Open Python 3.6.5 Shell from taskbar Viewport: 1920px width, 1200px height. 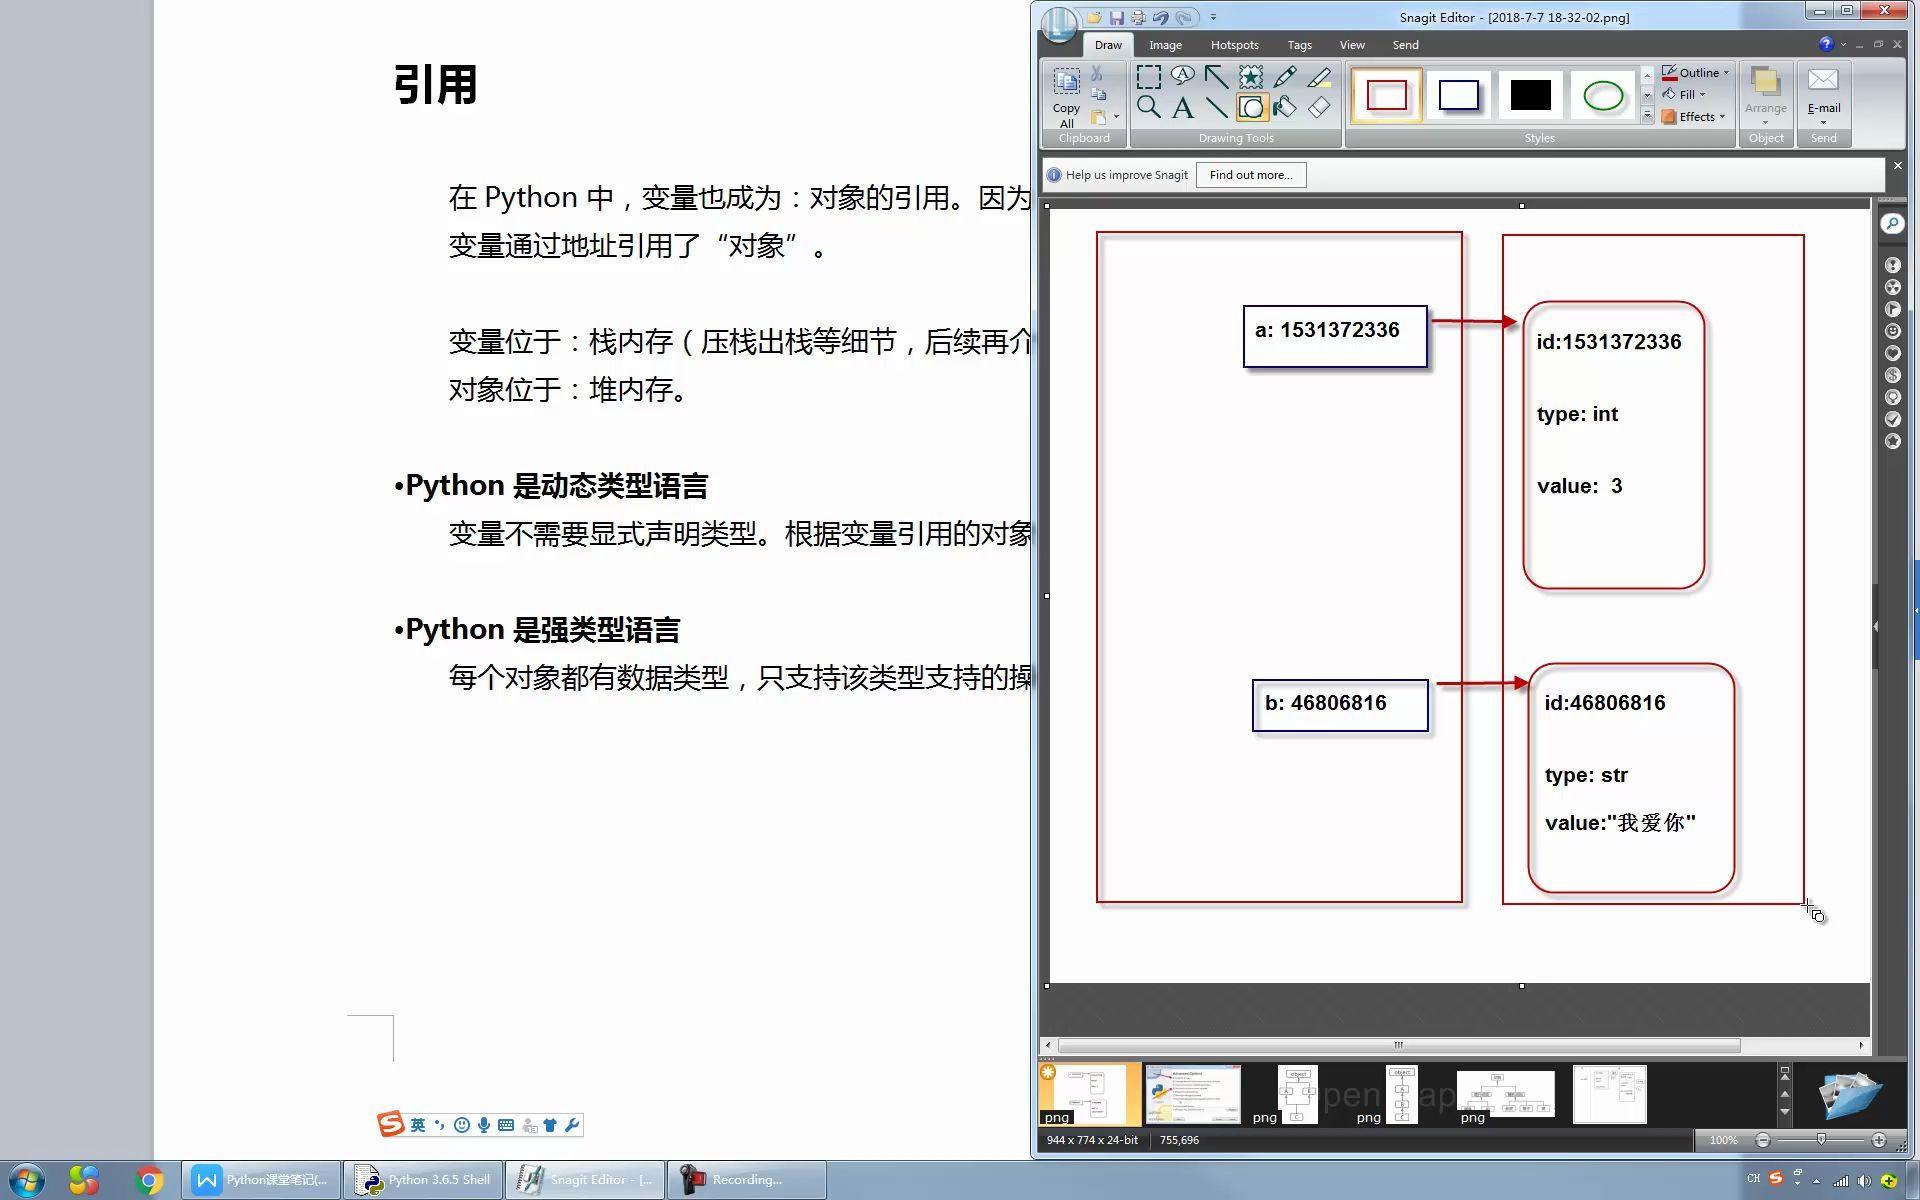(424, 1180)
